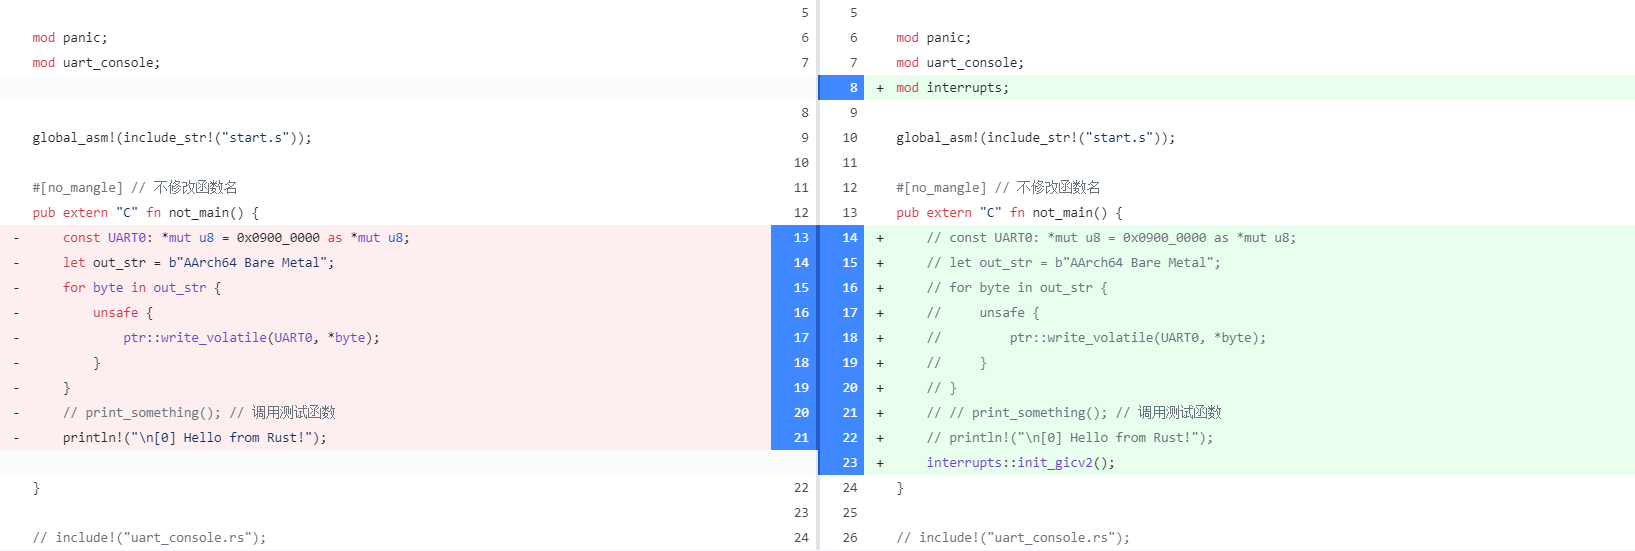Click right-side "pub extern "C" fn not_main()" line
The image size is (1635, 551).
[1009, 213]
